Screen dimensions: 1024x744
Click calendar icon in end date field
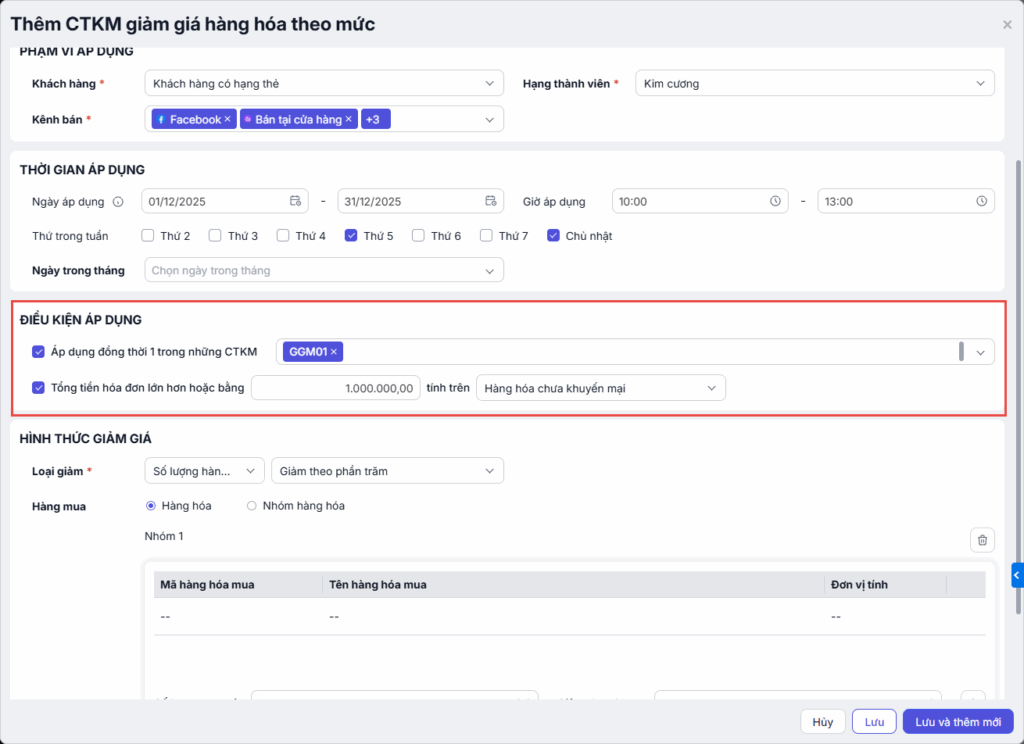pyautogui.click(x=491, y=201)
